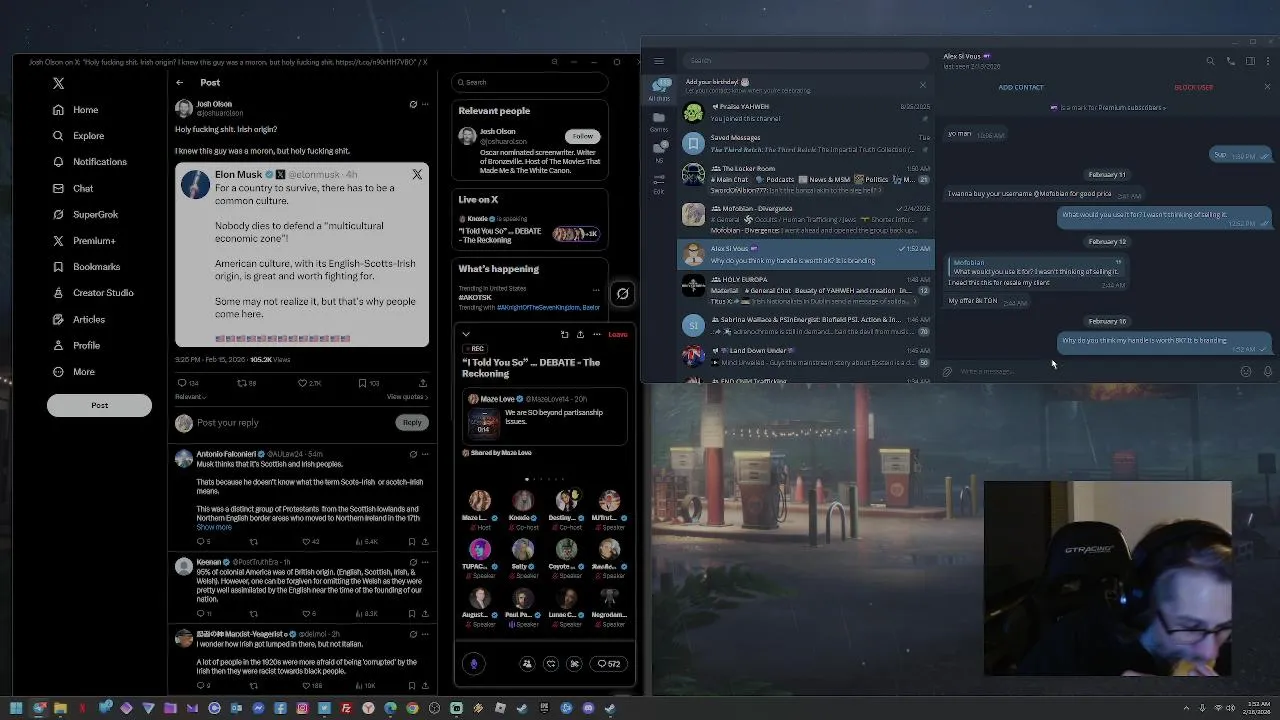This screenshot has height=720, width=1280.
Task: Leave the Space
Action: pyautogui.click(x=618, y=334)
